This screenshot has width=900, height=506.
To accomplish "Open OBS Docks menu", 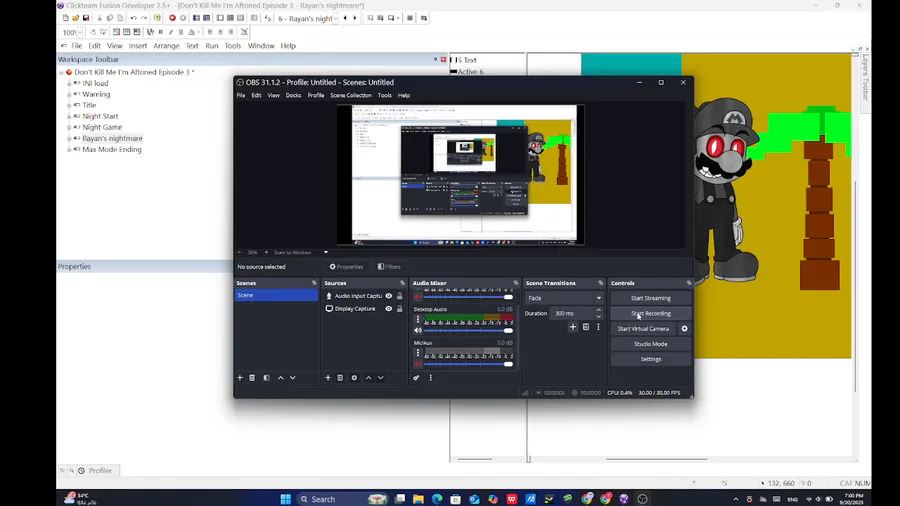I will coord(293,95).
